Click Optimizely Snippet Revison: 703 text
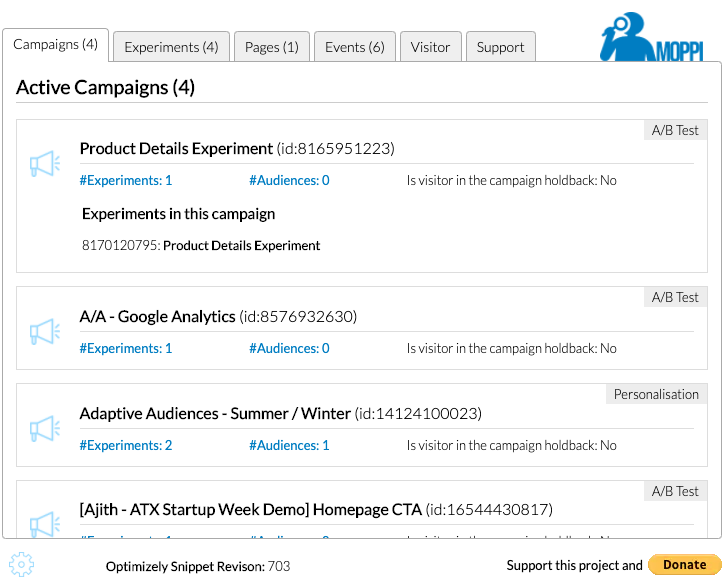727x586 pixels. point(198,567)
